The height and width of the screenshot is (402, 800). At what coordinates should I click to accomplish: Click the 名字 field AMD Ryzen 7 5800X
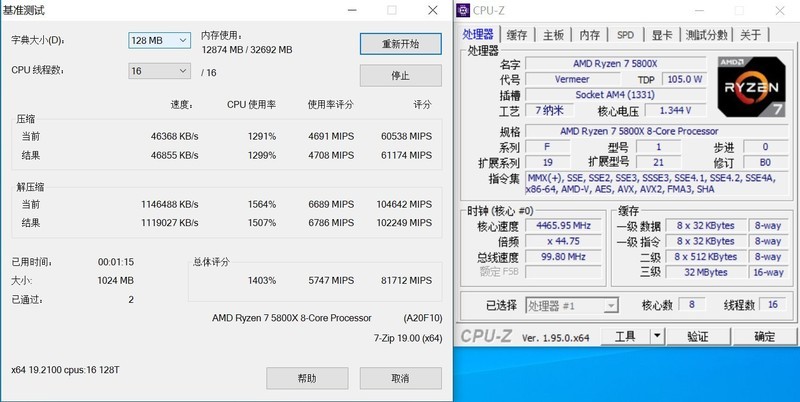(x=615, y=64)
